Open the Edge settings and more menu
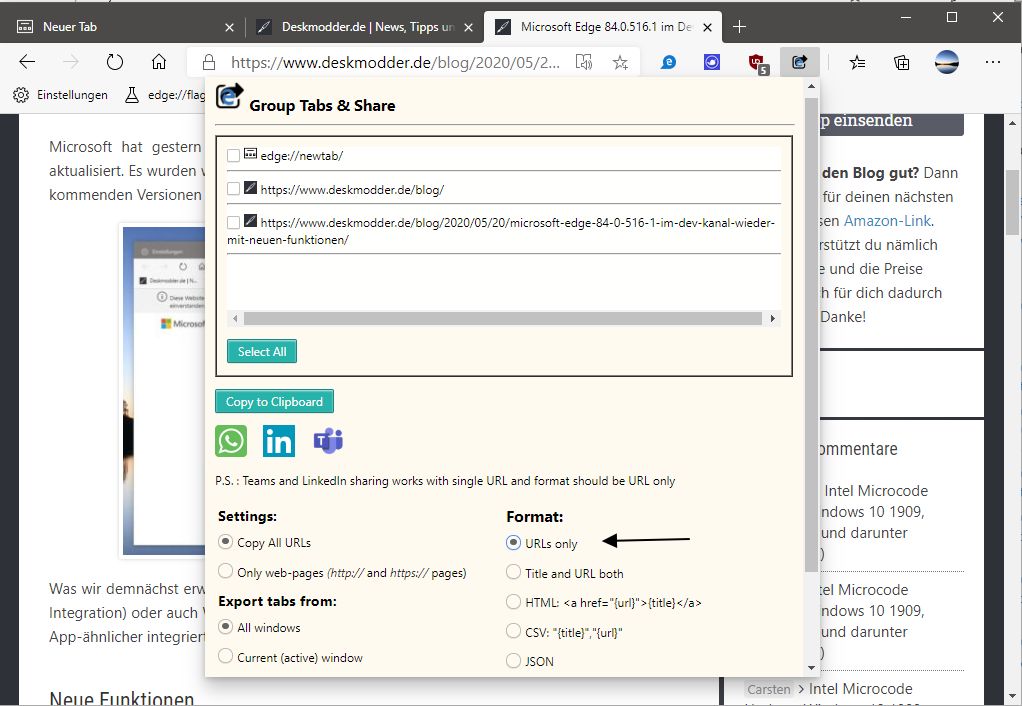 (x=993, y=62)
